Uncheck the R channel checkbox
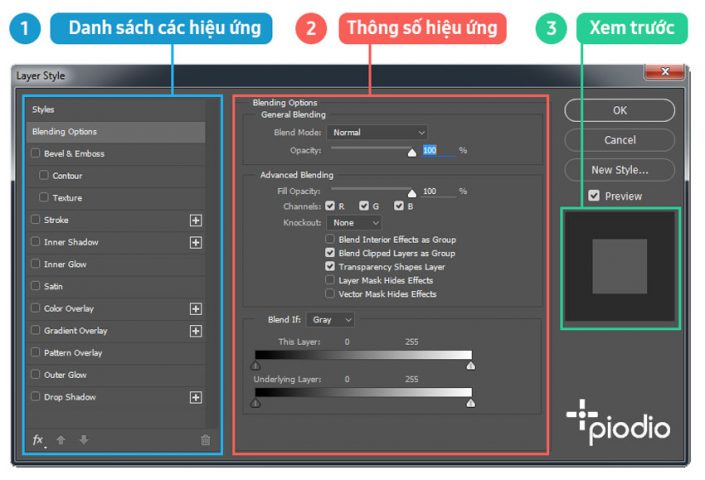The image size is (705, 480). [x=330, y=206]
